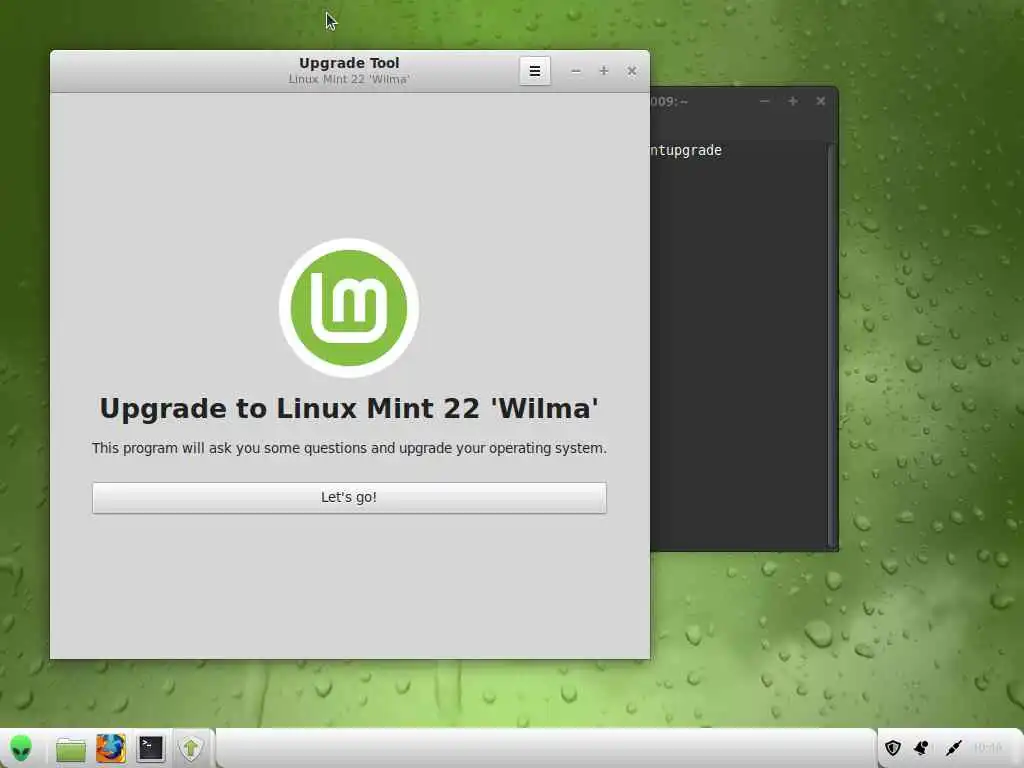Open the network connection tray icon
Screen dimensions: 1024x768
(x=953, y=748)
